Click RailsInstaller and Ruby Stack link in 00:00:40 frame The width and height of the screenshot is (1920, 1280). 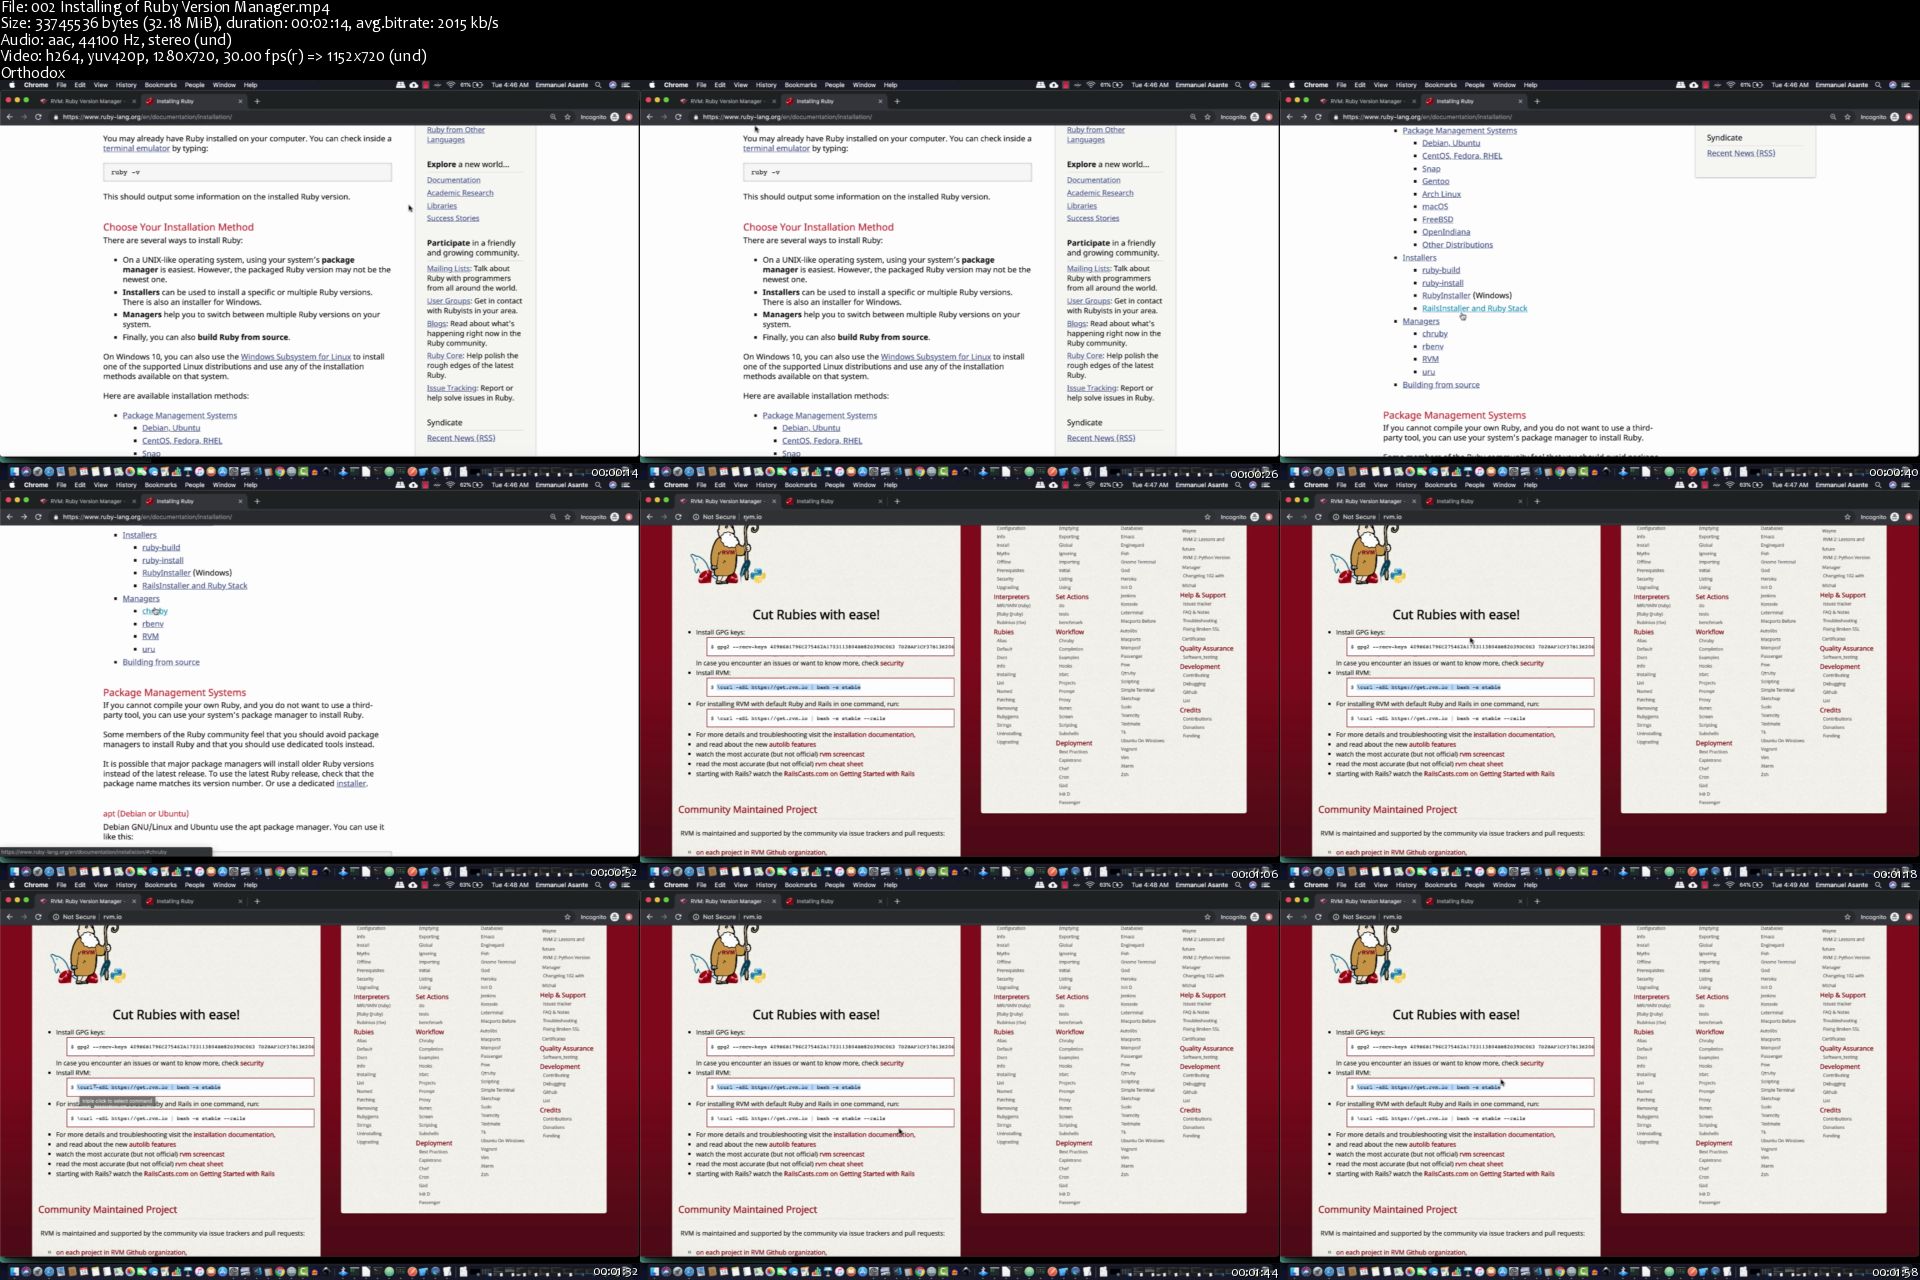tap(1474, 308)
